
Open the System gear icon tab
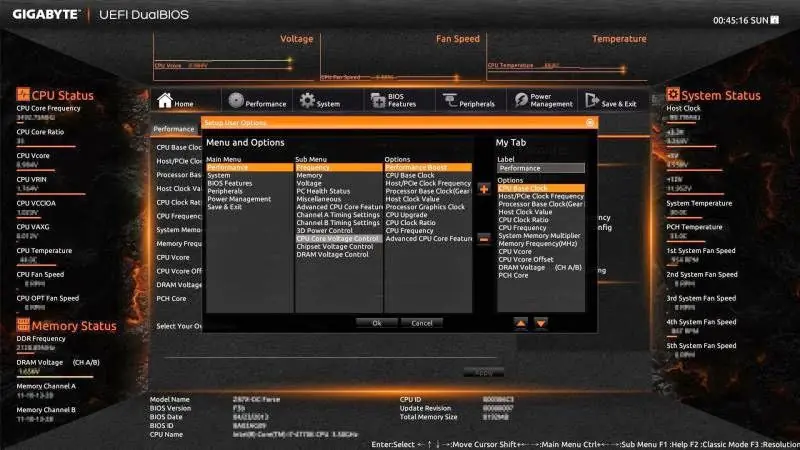[307, 100]
